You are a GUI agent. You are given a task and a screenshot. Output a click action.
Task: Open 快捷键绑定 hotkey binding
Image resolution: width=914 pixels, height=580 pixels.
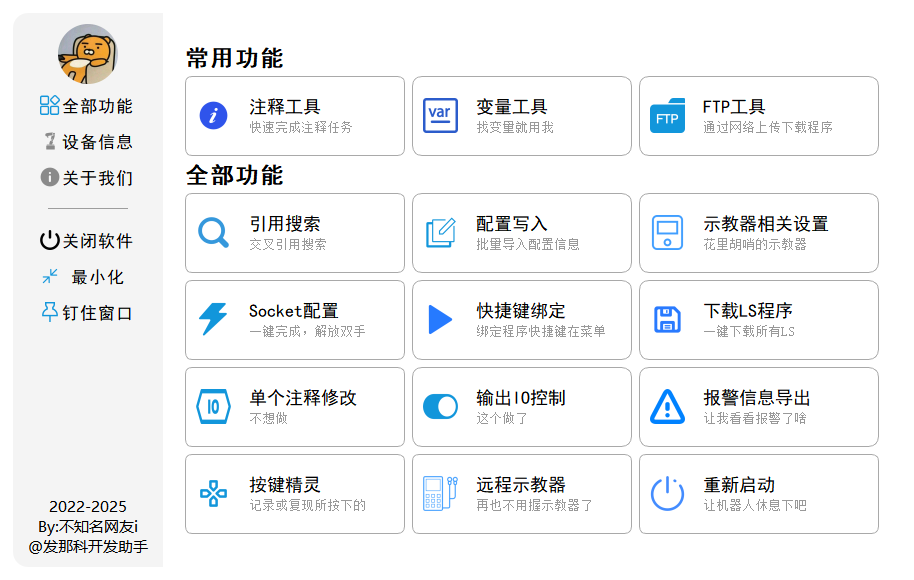click(521, 320)
